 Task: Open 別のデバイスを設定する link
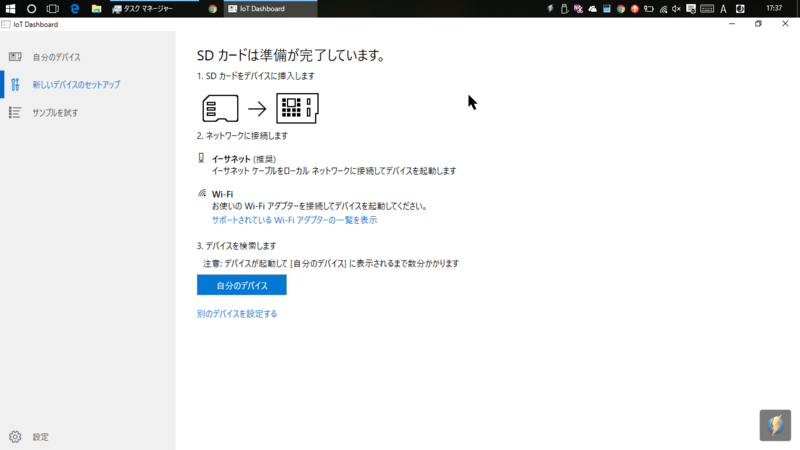tap(237, 314)
